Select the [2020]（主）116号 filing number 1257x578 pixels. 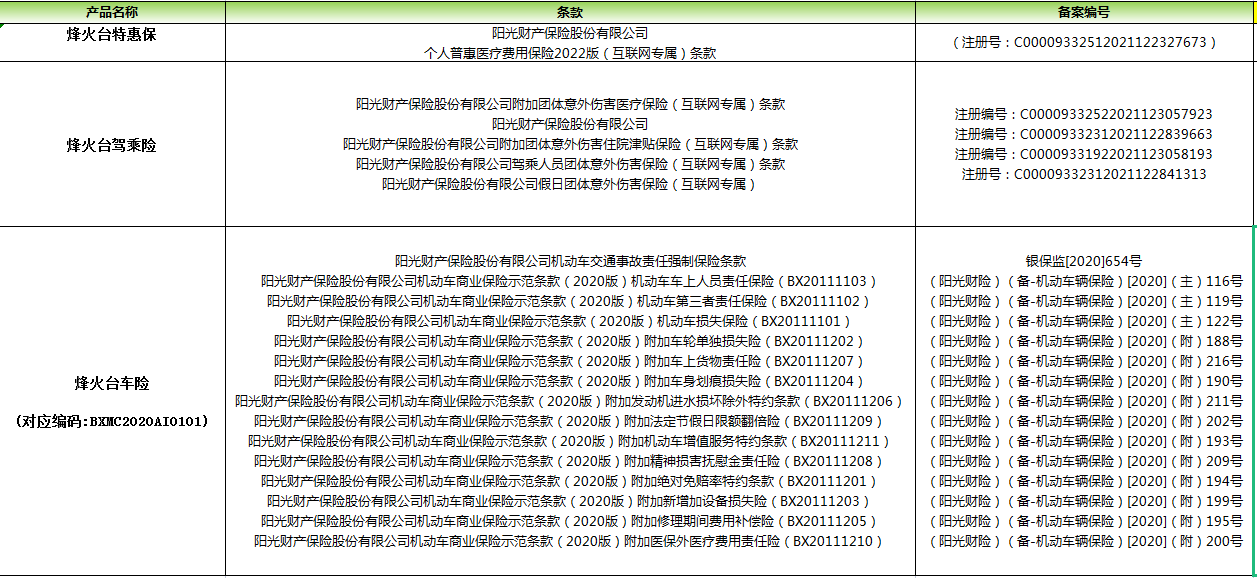click(x=1084, y=281)
